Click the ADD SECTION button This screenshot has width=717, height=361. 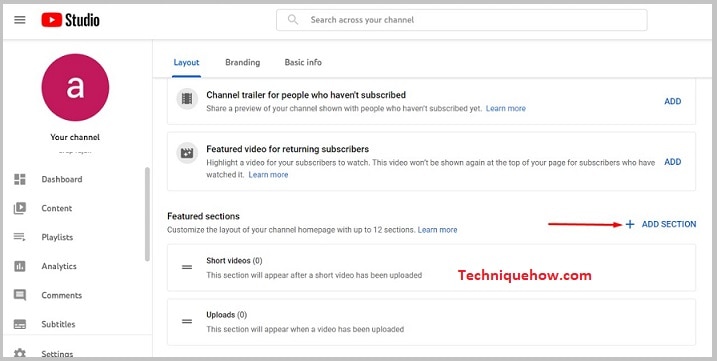[661, 224]
